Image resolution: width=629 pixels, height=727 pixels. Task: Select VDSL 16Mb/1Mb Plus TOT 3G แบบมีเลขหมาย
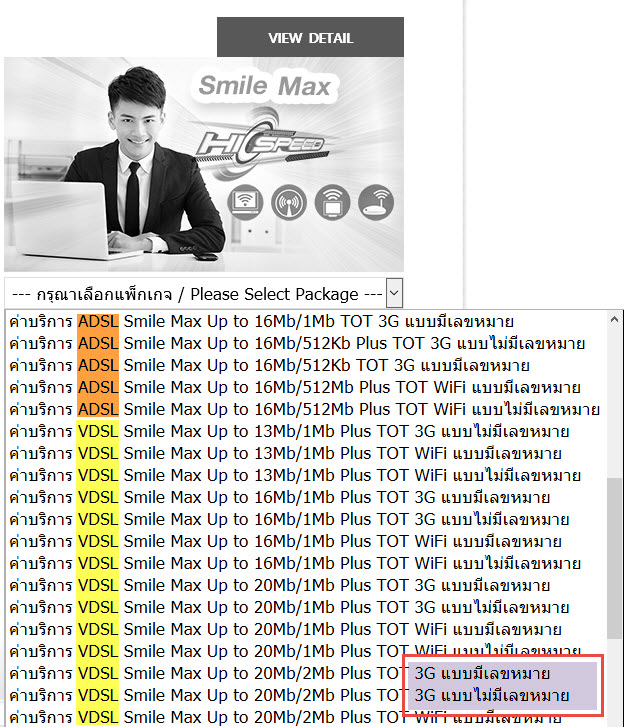pos(306,497)
